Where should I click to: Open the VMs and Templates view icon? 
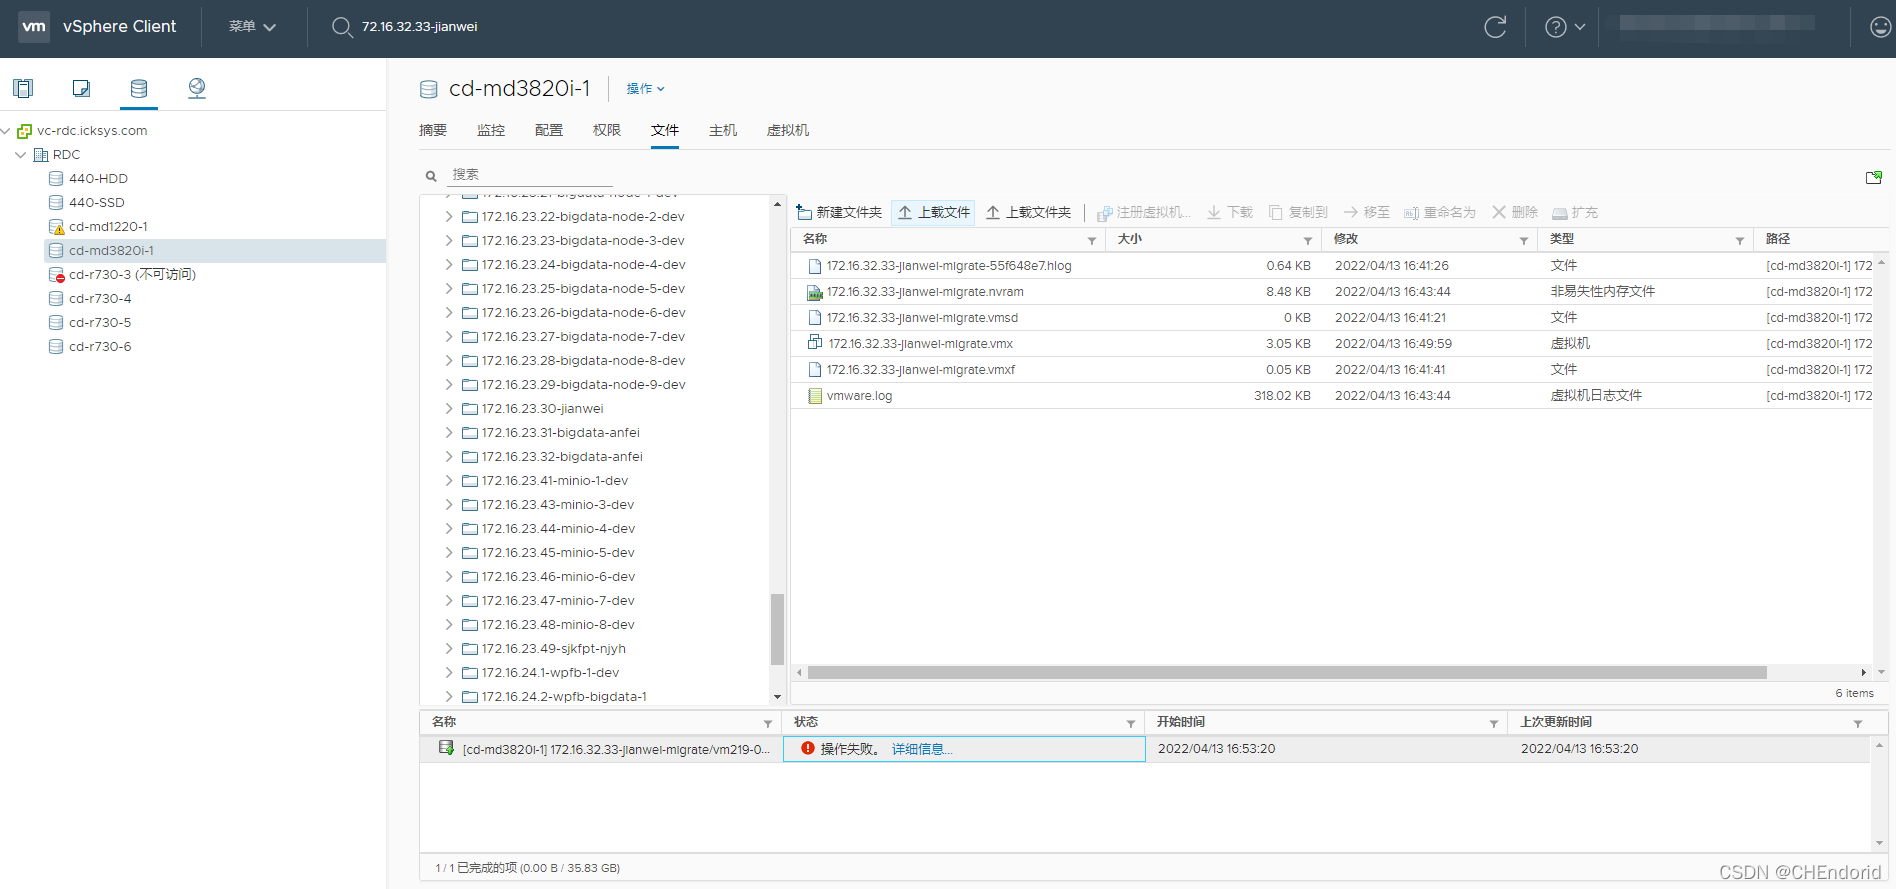coord(81,88)
